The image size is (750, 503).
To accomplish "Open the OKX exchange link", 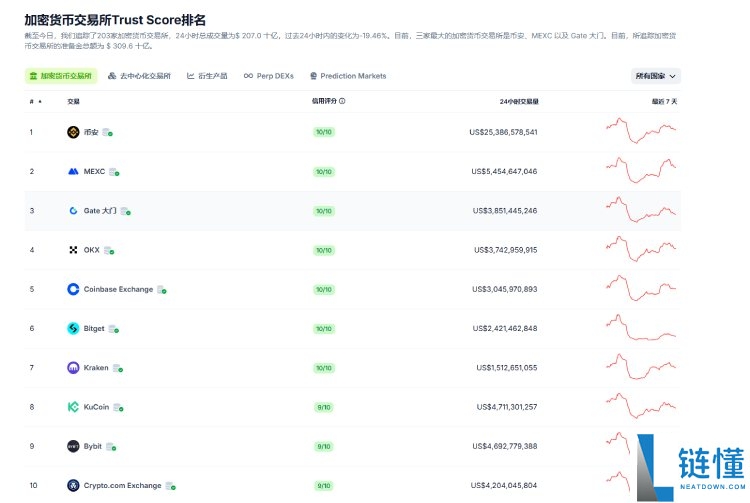I will [x=92, y=250].
